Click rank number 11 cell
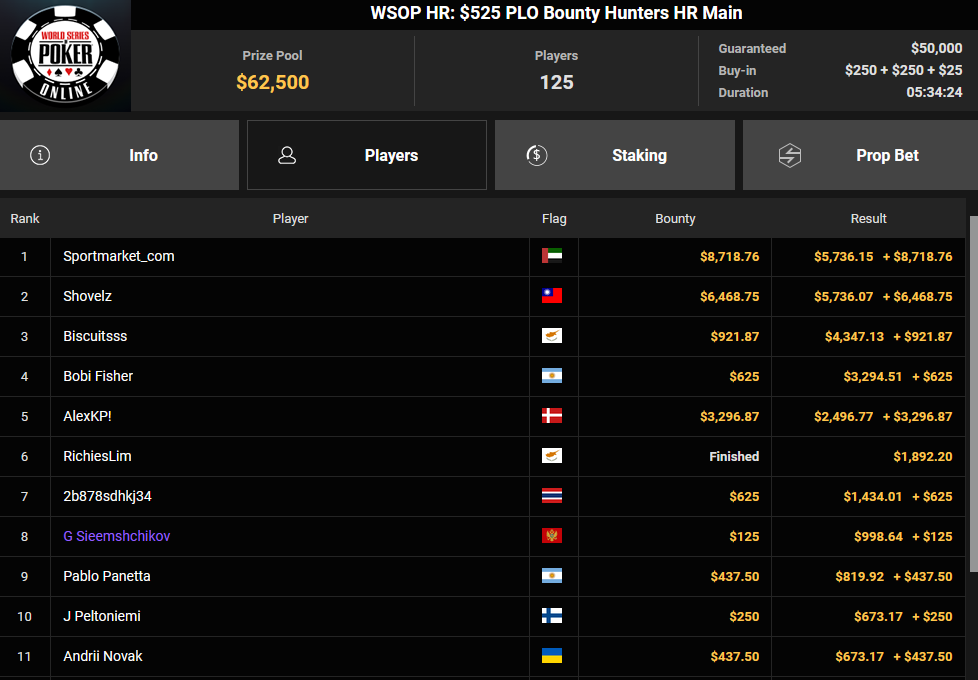 (24, 656)
